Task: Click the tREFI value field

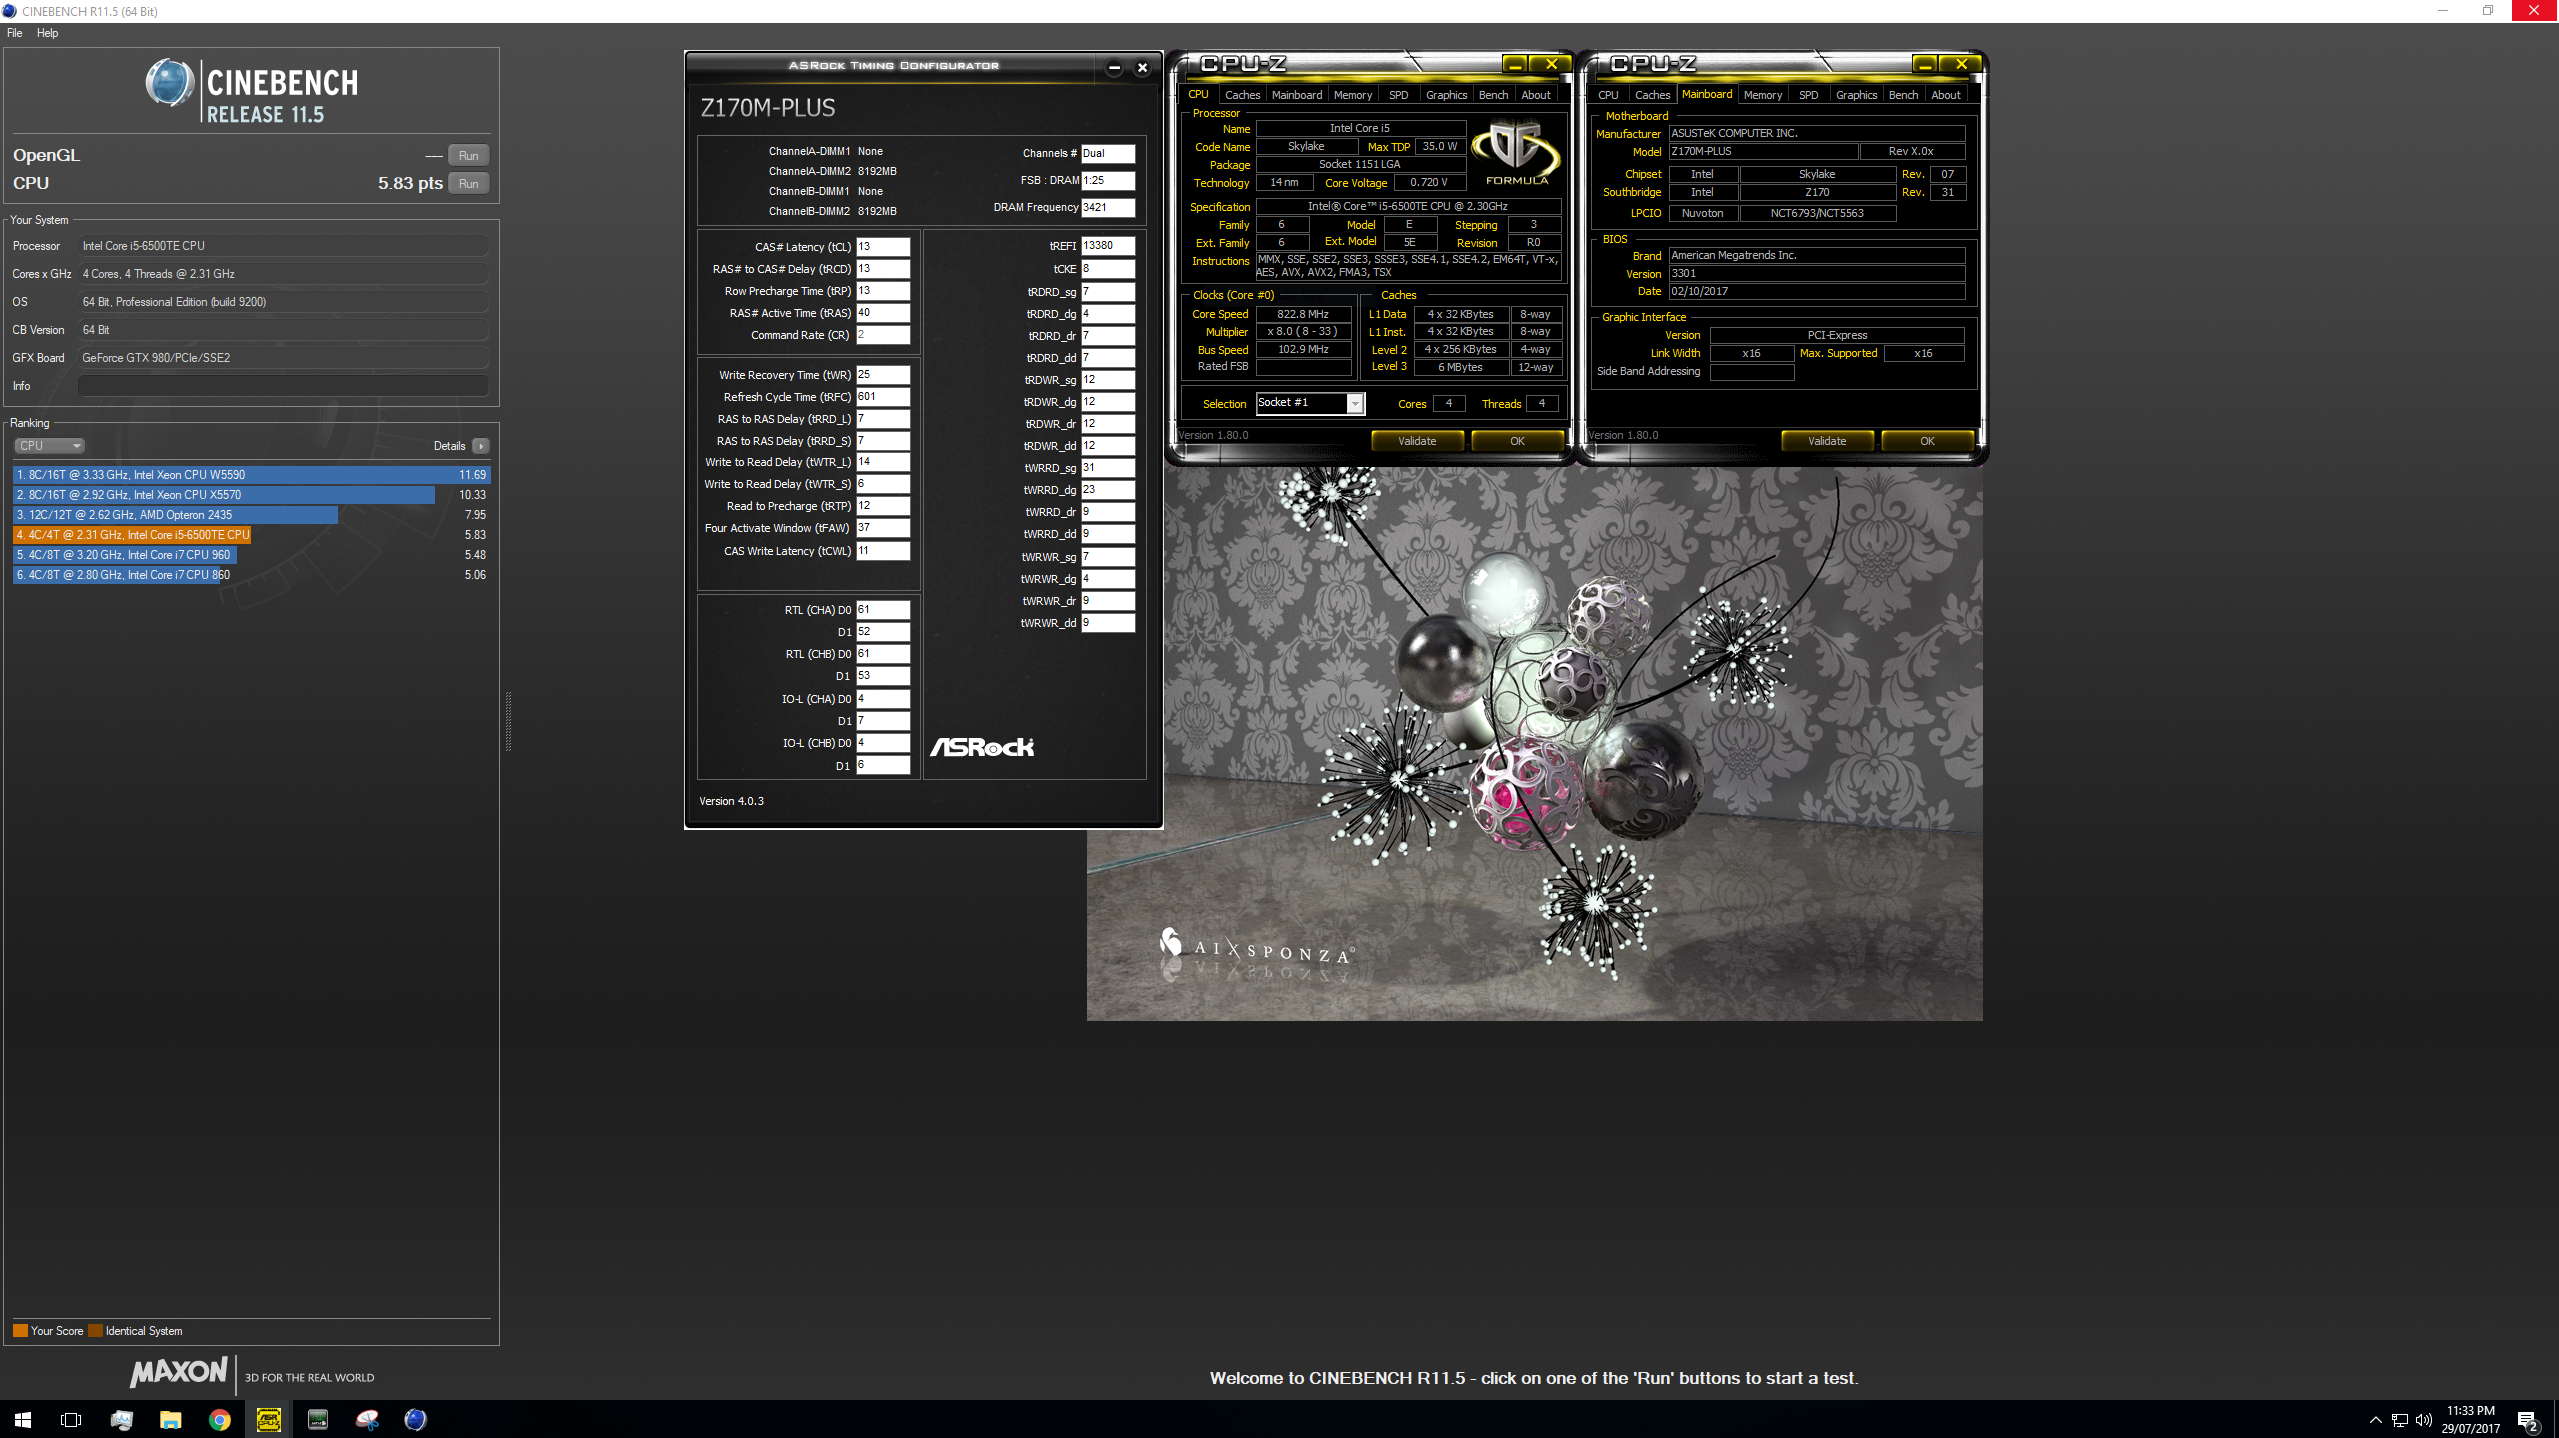Action: (1108, 245)
